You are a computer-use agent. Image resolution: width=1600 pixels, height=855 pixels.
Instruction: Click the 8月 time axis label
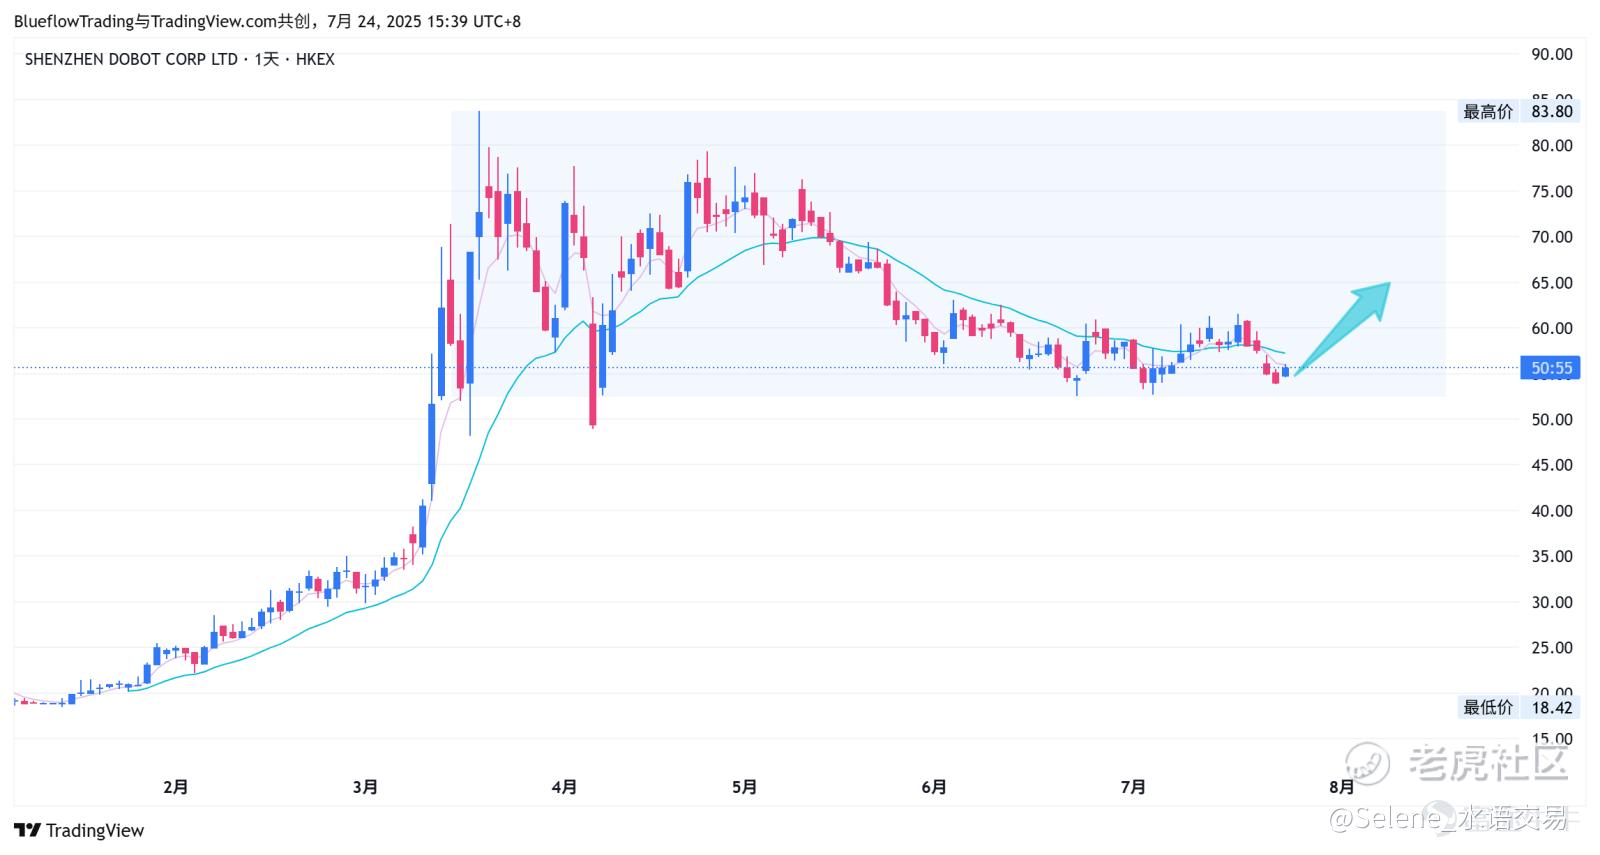(1342, 787)
